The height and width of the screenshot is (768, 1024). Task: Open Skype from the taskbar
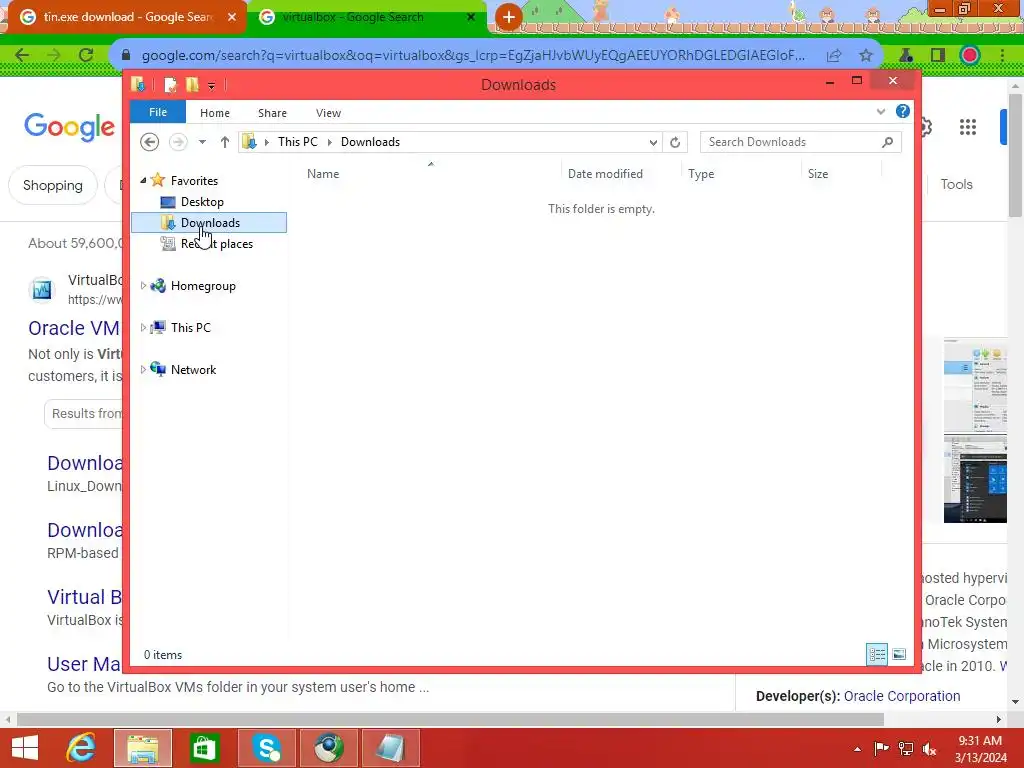(266, 748)
